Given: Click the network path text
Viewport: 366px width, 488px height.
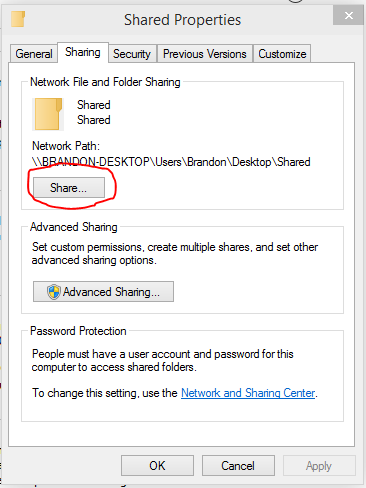Looking at the screenshot, I should 171,162.
